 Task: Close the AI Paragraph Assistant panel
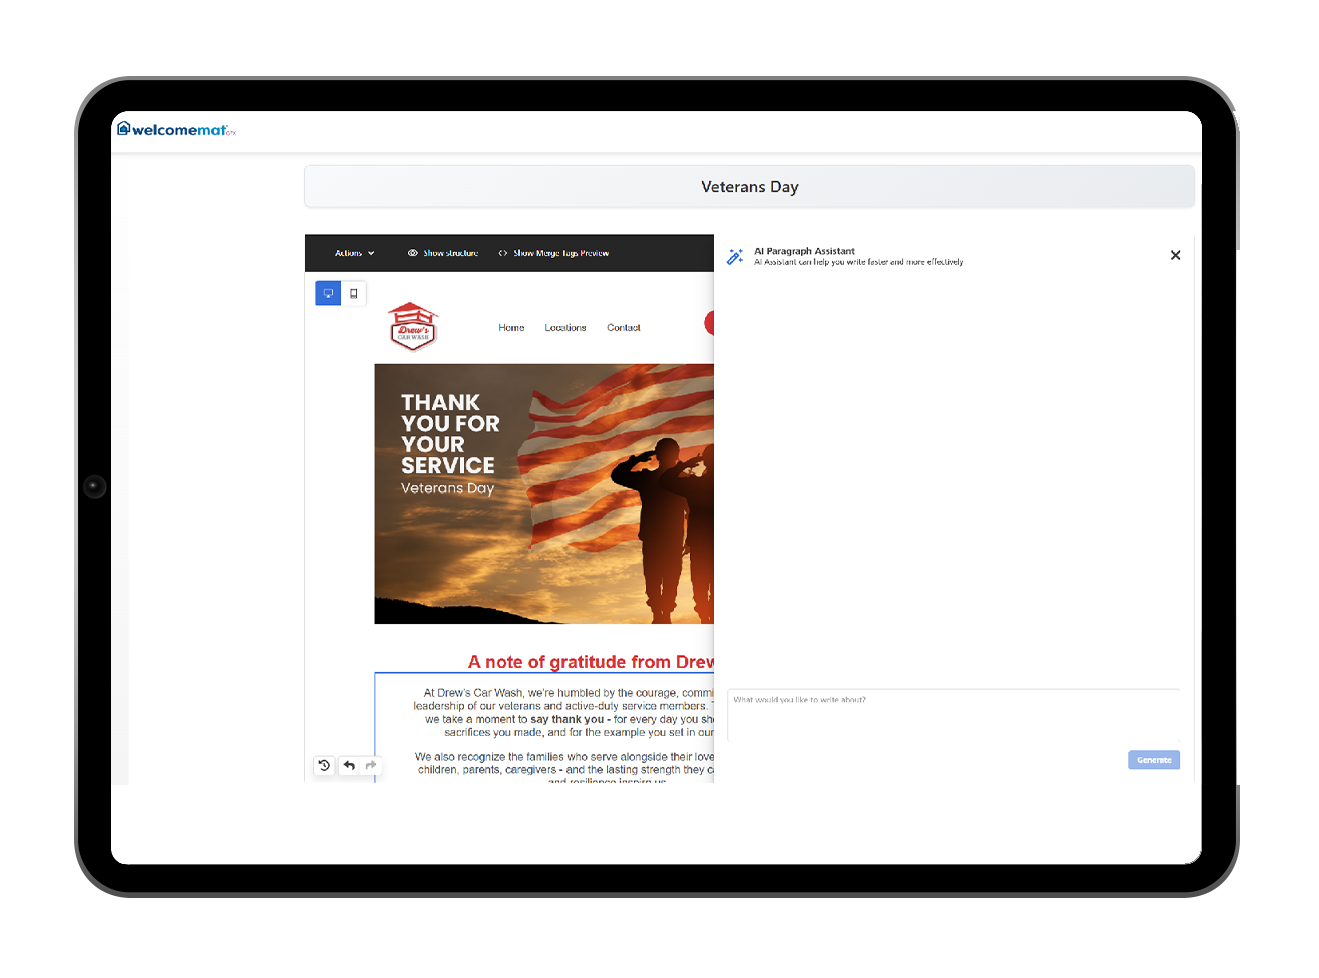click(1176, 255)
